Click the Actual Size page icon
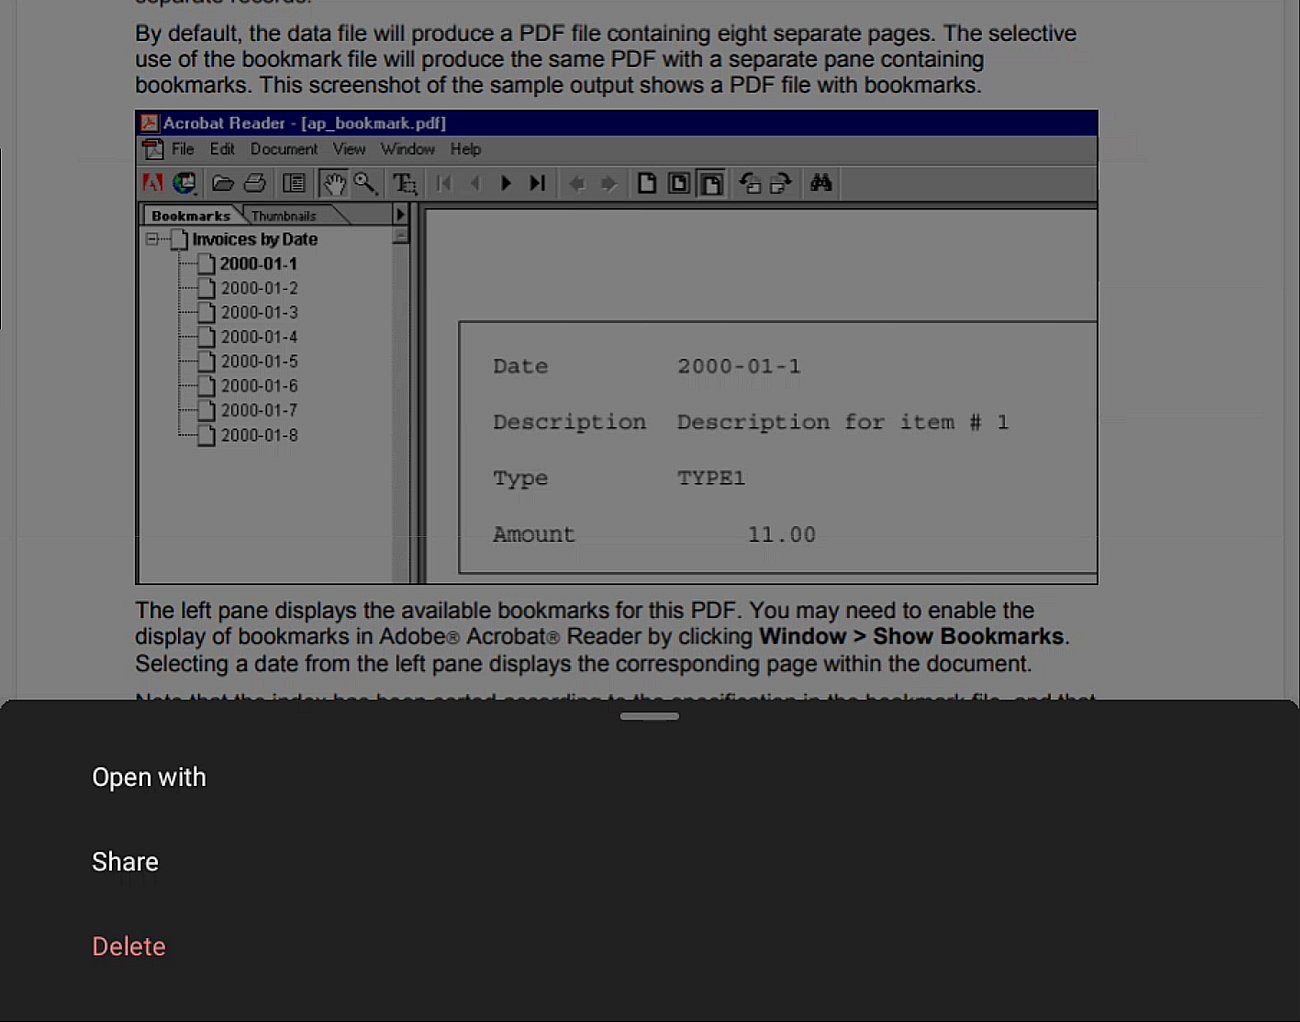 pos(647,183)
